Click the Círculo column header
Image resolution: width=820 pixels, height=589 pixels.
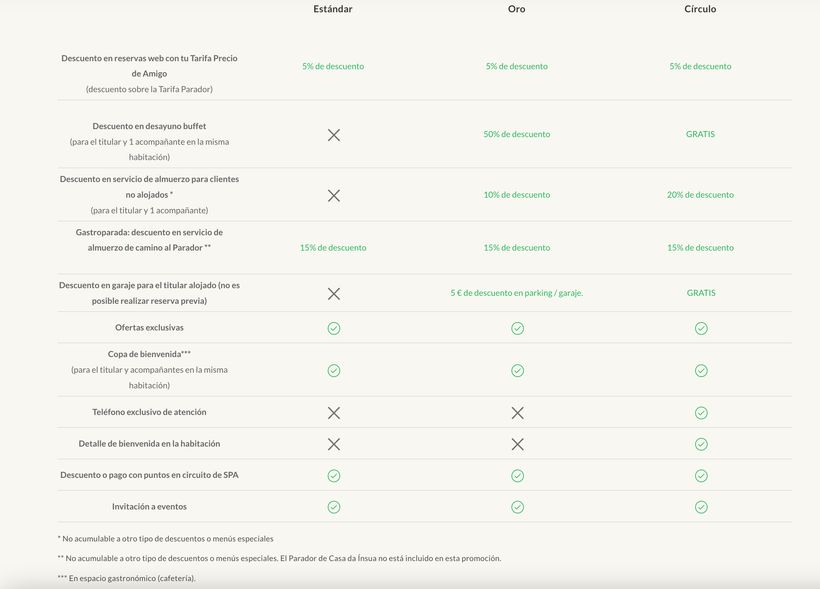tap(700, 9)
